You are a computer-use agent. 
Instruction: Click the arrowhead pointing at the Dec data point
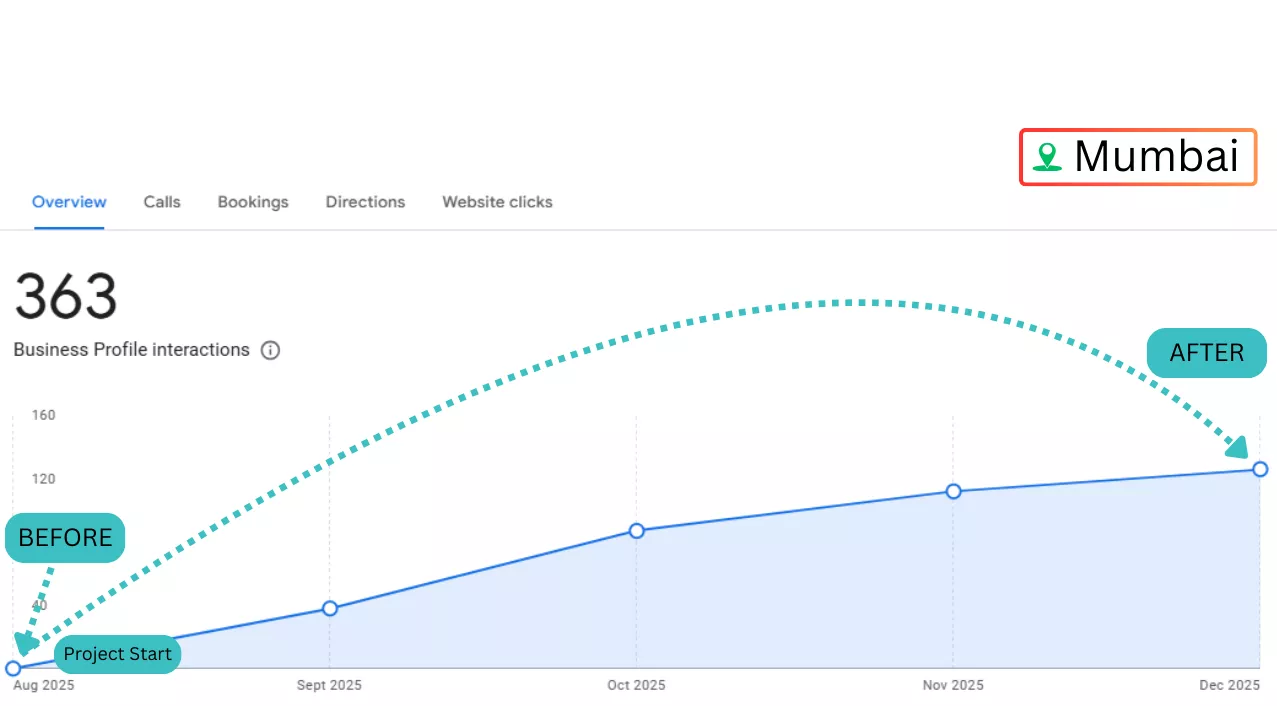click(x=1238, y=446)
